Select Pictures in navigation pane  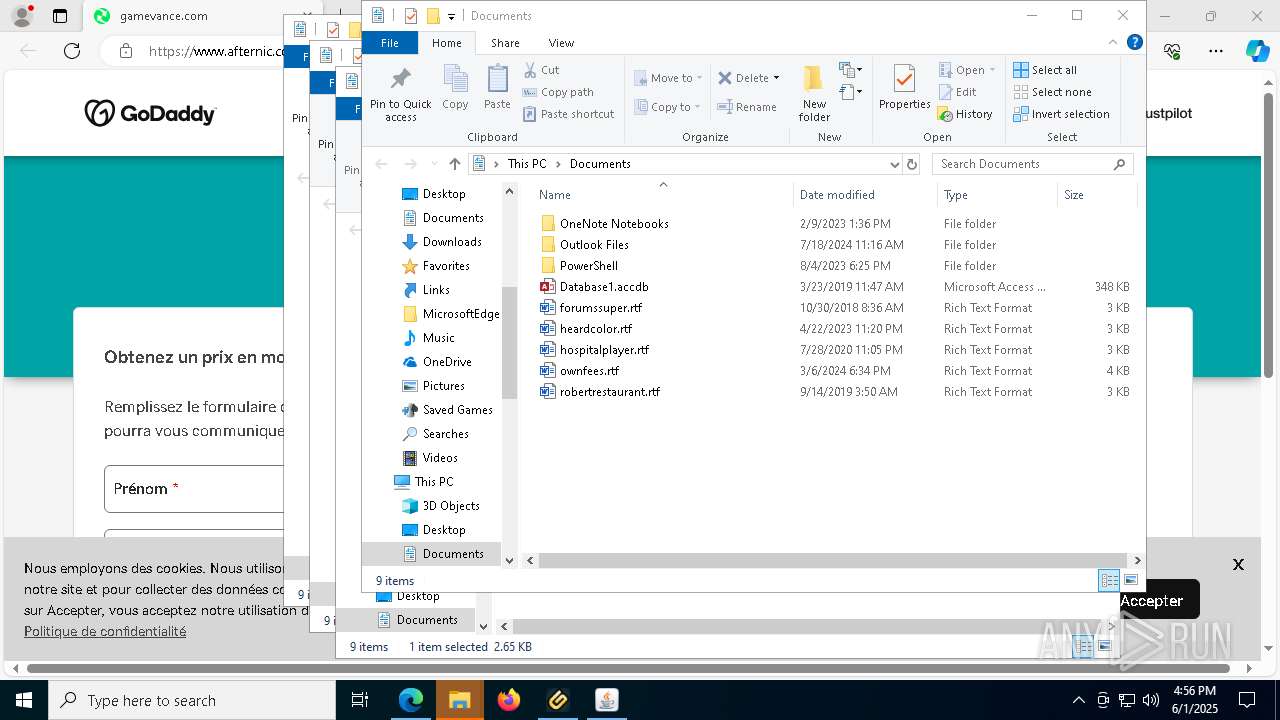coord(443,386)
